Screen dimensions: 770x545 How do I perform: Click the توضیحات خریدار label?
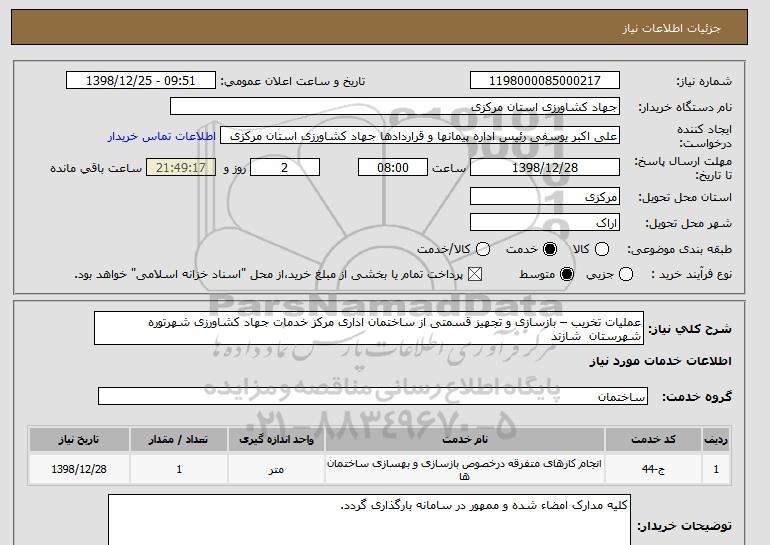click(x=685, y=526)
